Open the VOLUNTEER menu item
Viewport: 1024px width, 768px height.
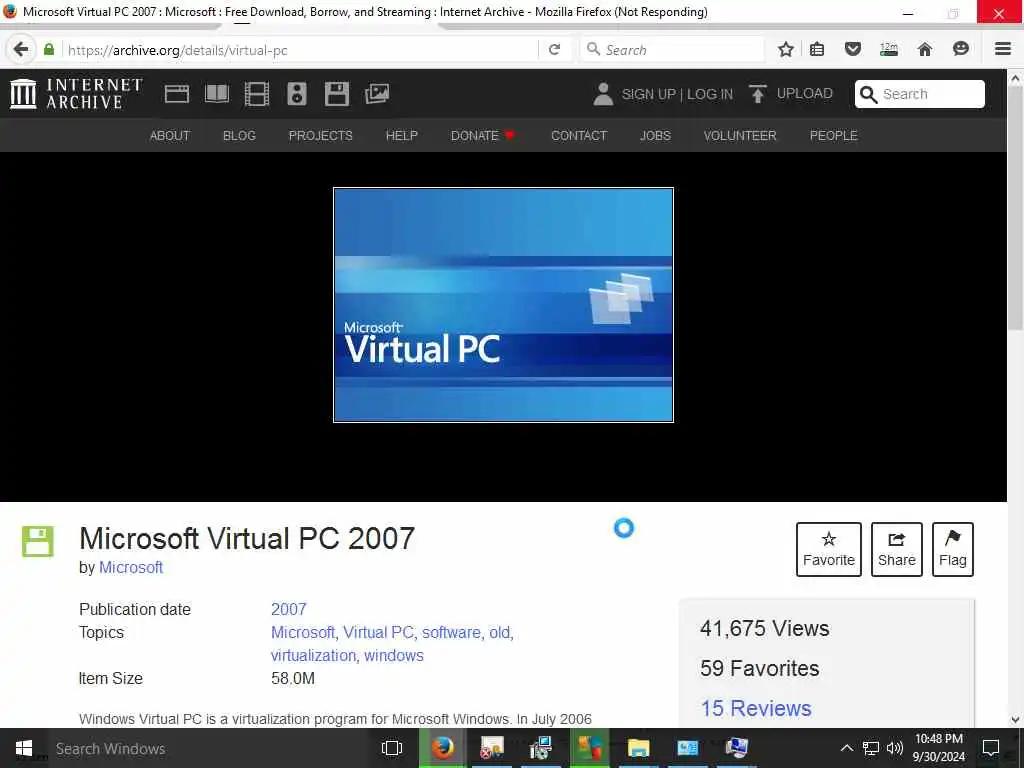tap(740, 135)
